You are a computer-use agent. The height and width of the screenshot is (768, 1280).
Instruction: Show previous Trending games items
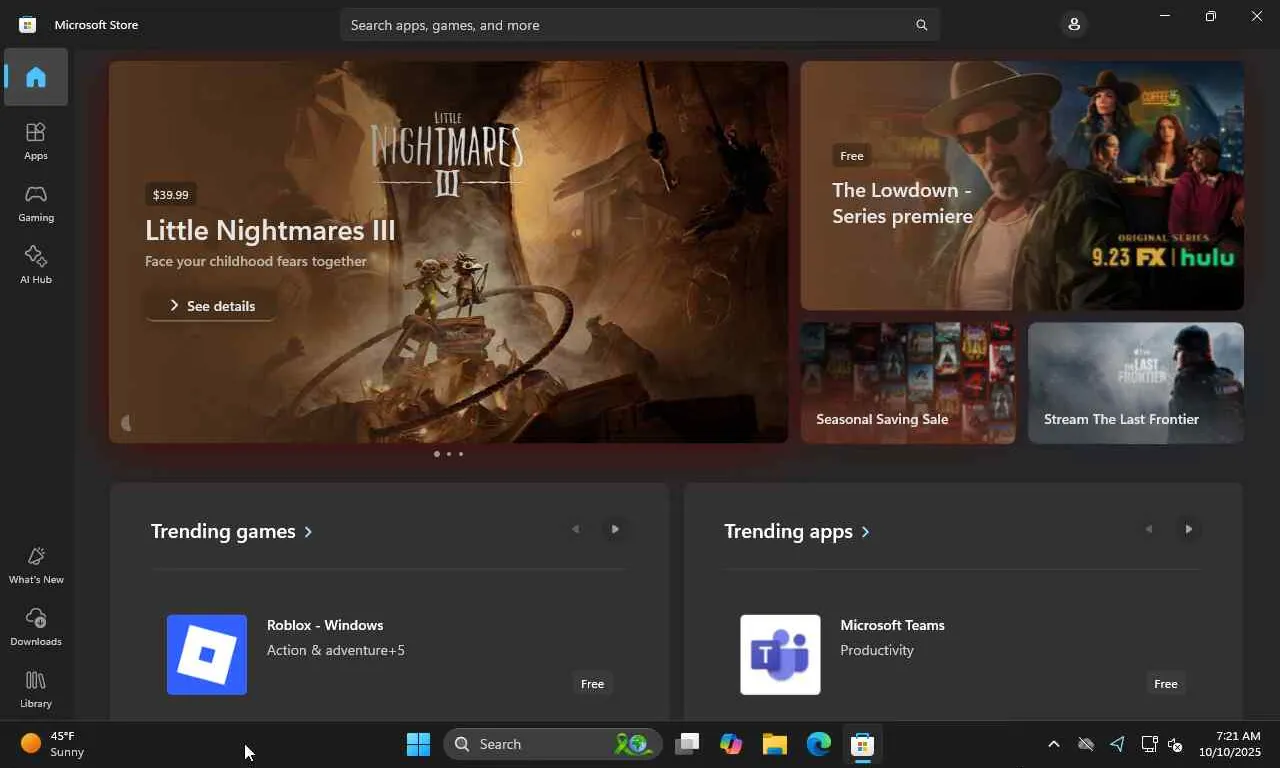click(575, 529)
